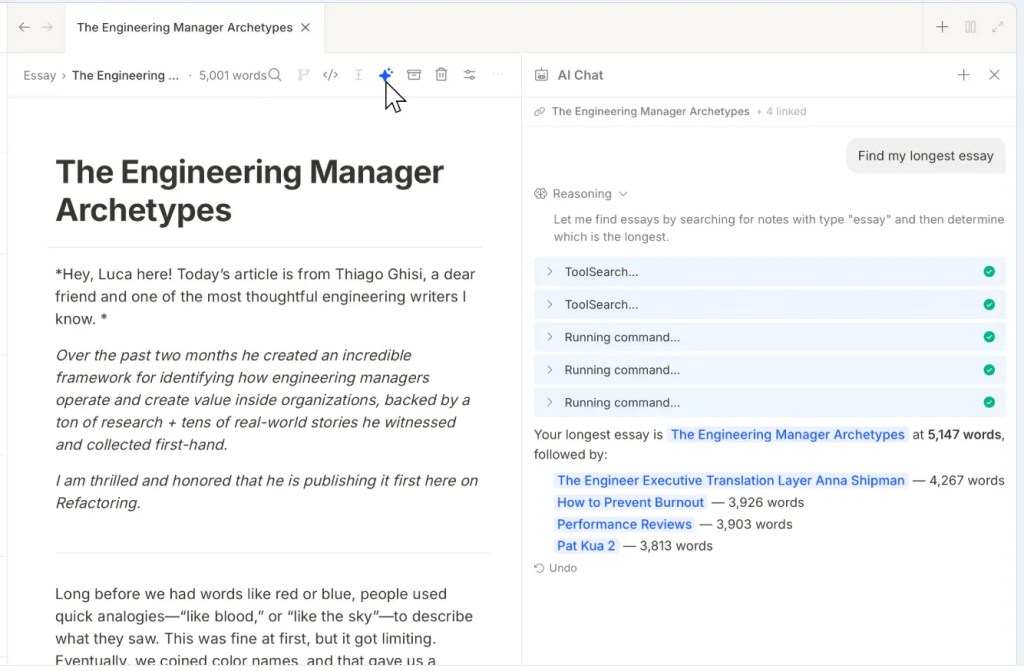Screen dimensions: 1024x671
Task: Close the AI Chat panel
Action: pyautogui.click(x=994, y=75)
